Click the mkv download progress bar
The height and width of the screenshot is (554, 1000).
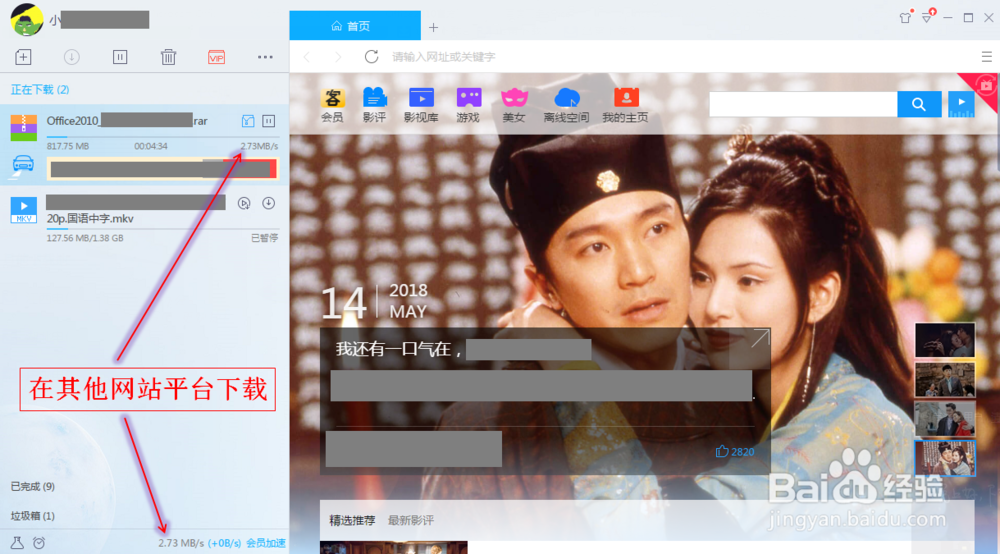162,228
